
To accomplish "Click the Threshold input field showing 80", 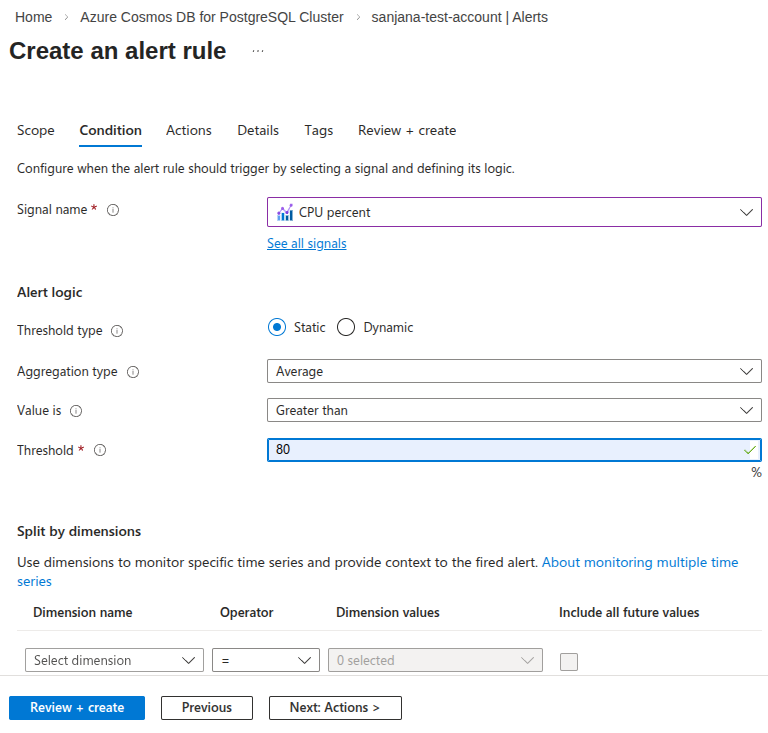I will pos(514,450).
